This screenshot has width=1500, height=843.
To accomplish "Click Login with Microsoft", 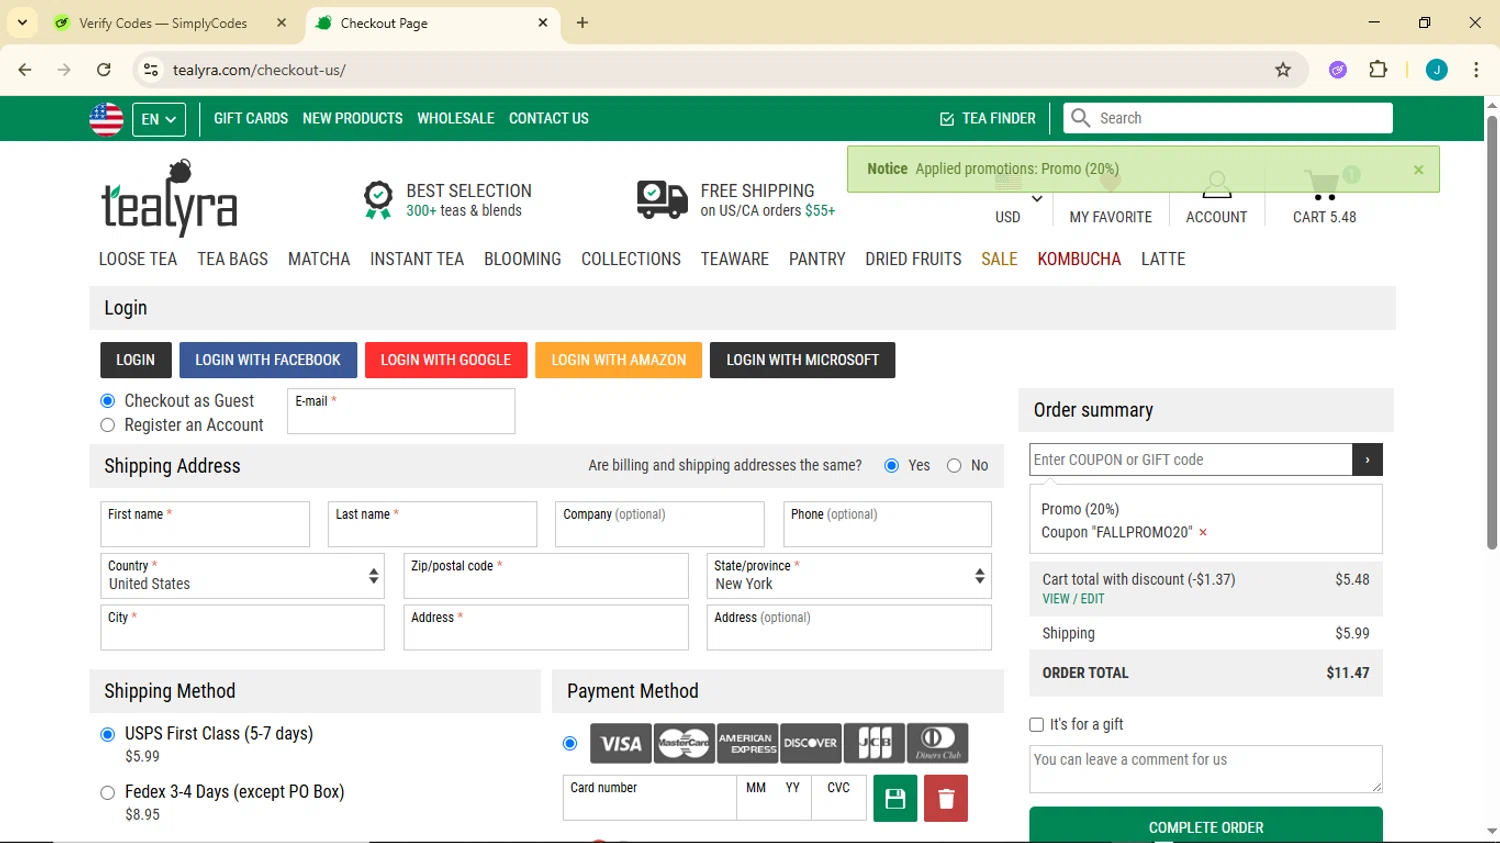I will point(803,360).
